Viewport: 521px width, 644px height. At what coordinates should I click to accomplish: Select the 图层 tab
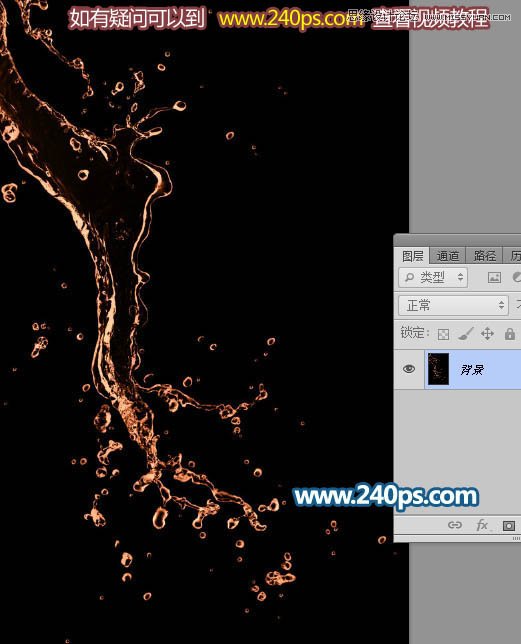[x=412, y=256]
